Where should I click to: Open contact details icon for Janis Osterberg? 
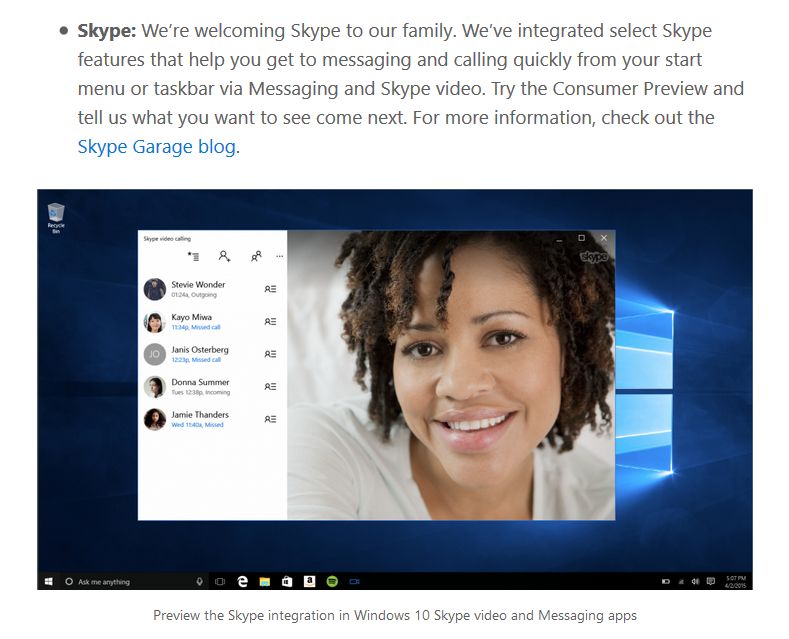tap(270, 354)
